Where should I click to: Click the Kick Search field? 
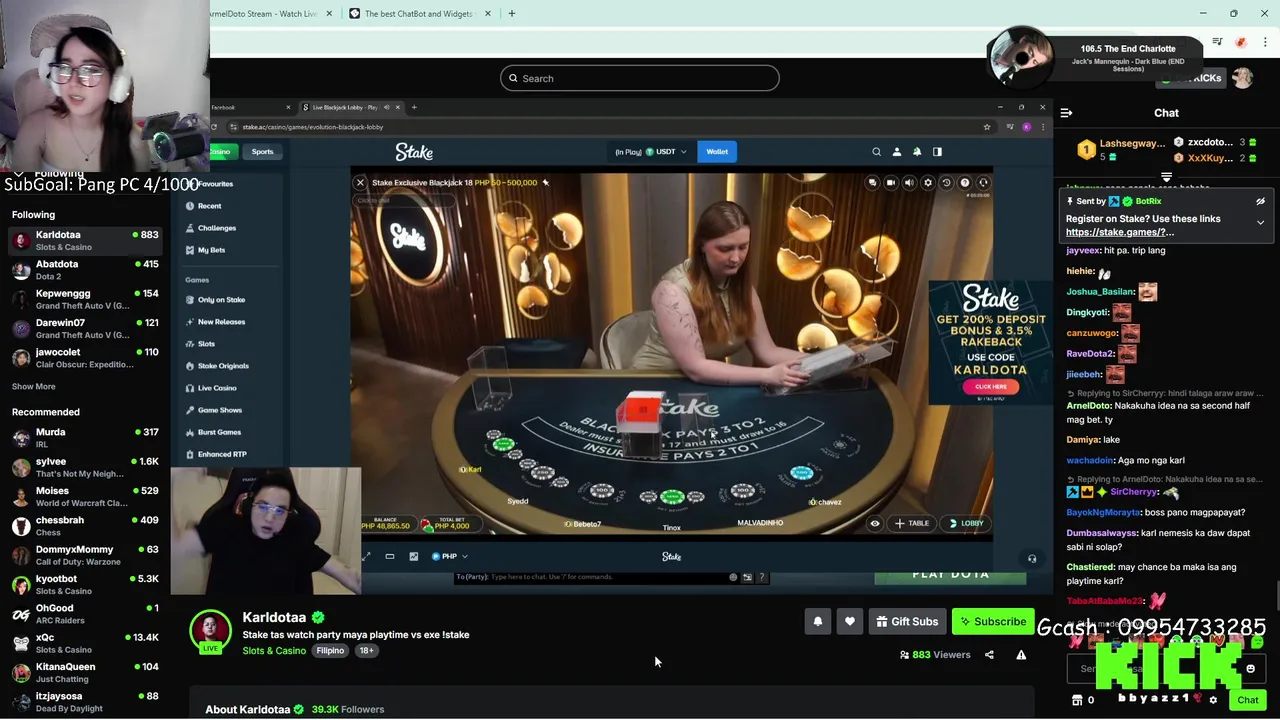(640, 78)
